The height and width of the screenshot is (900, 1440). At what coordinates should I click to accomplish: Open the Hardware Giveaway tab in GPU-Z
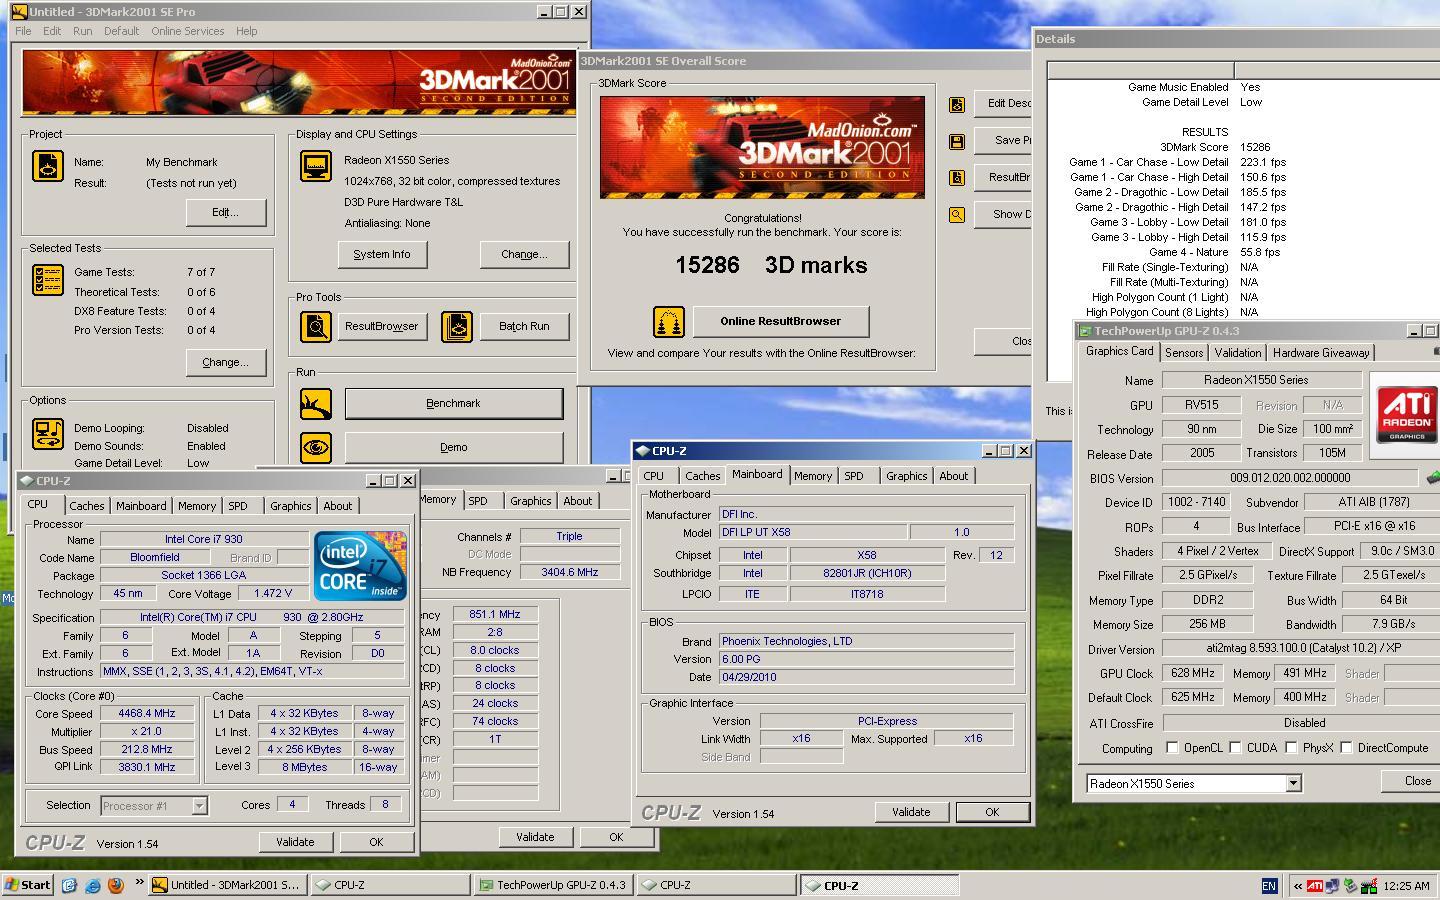(x=1321, y=353)
